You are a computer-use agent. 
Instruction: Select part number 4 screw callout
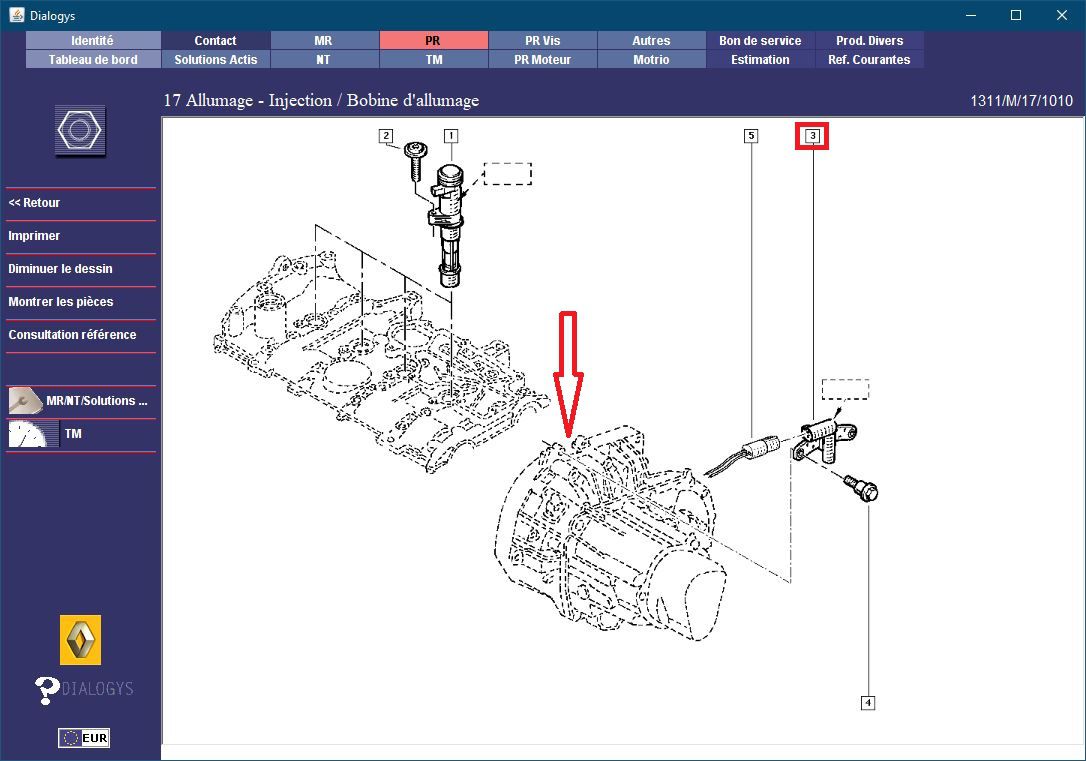click(x=867, y=703)
